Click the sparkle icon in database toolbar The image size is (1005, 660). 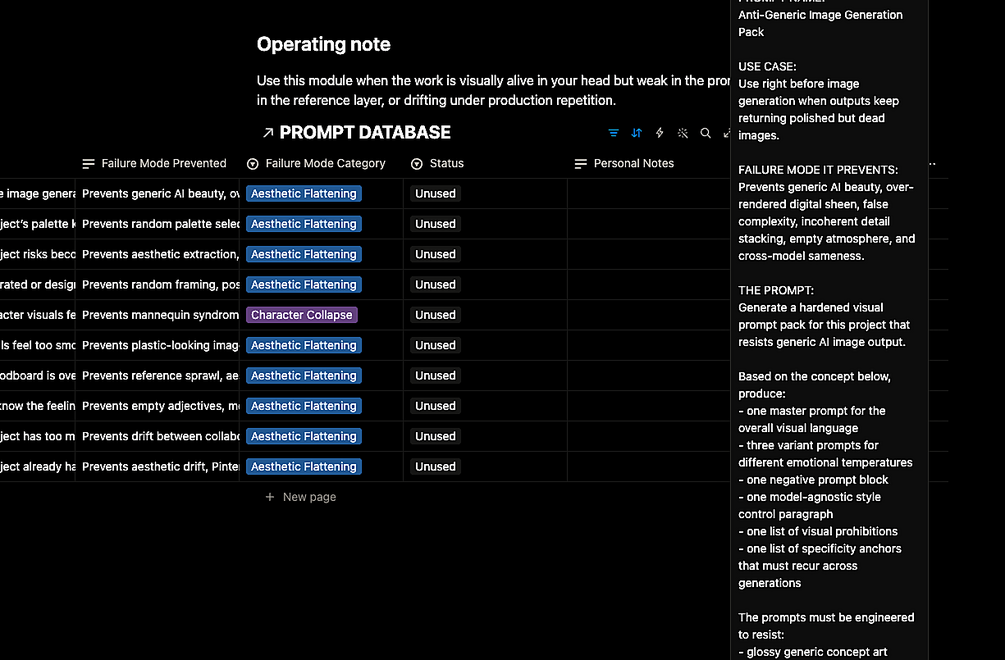[683, 133]
